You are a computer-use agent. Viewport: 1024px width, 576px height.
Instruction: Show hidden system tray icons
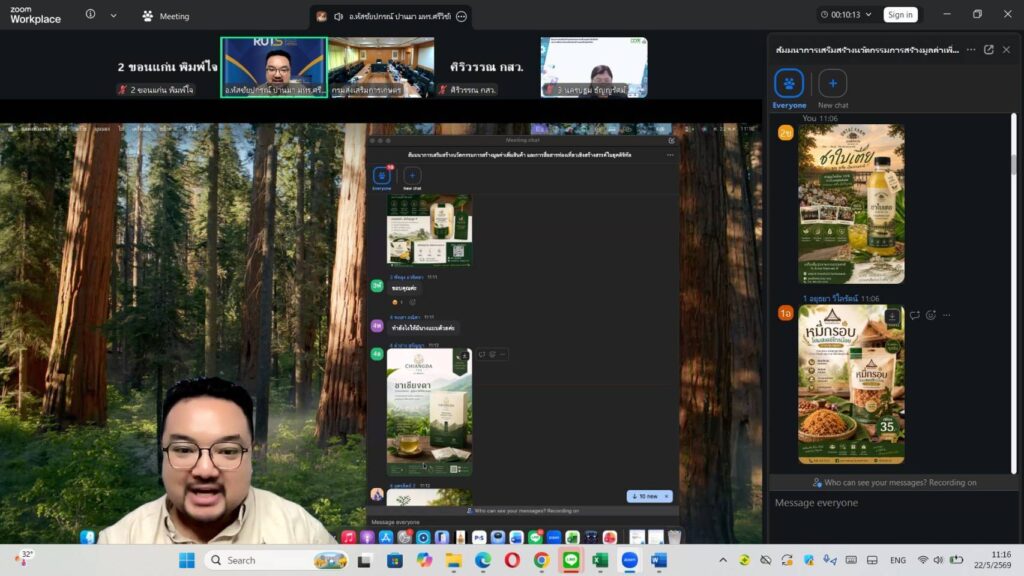pyautogui.click(x=722, y=560)
